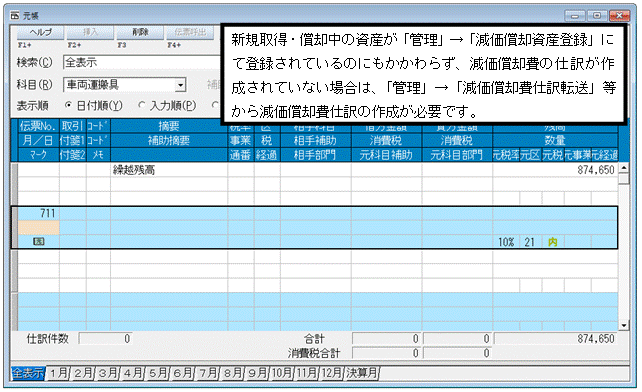
Task: Click the 補助摘要 column header
Action: [169, 140]
